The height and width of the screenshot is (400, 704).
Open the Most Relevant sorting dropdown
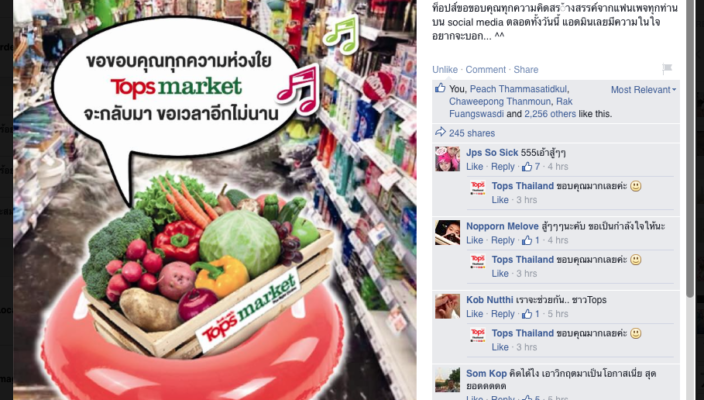pos(643,90)
